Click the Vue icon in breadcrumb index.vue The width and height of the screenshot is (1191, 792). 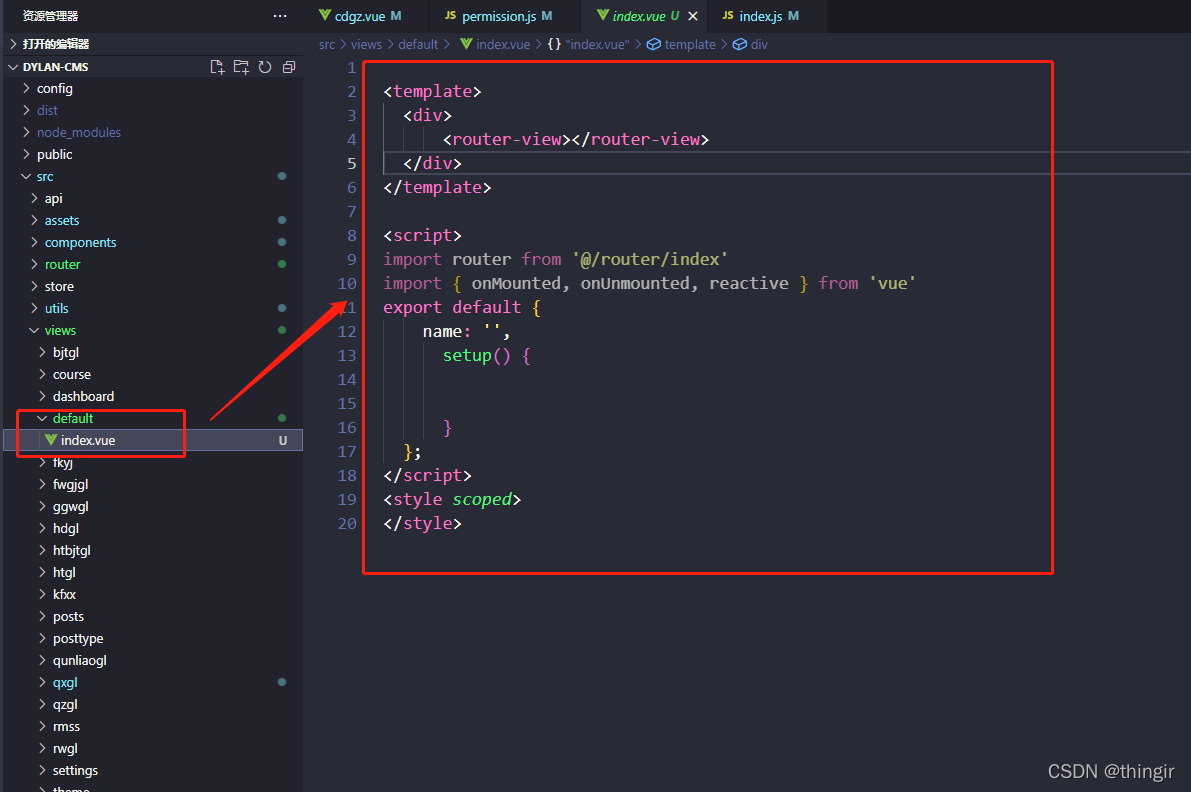[466, 44]
